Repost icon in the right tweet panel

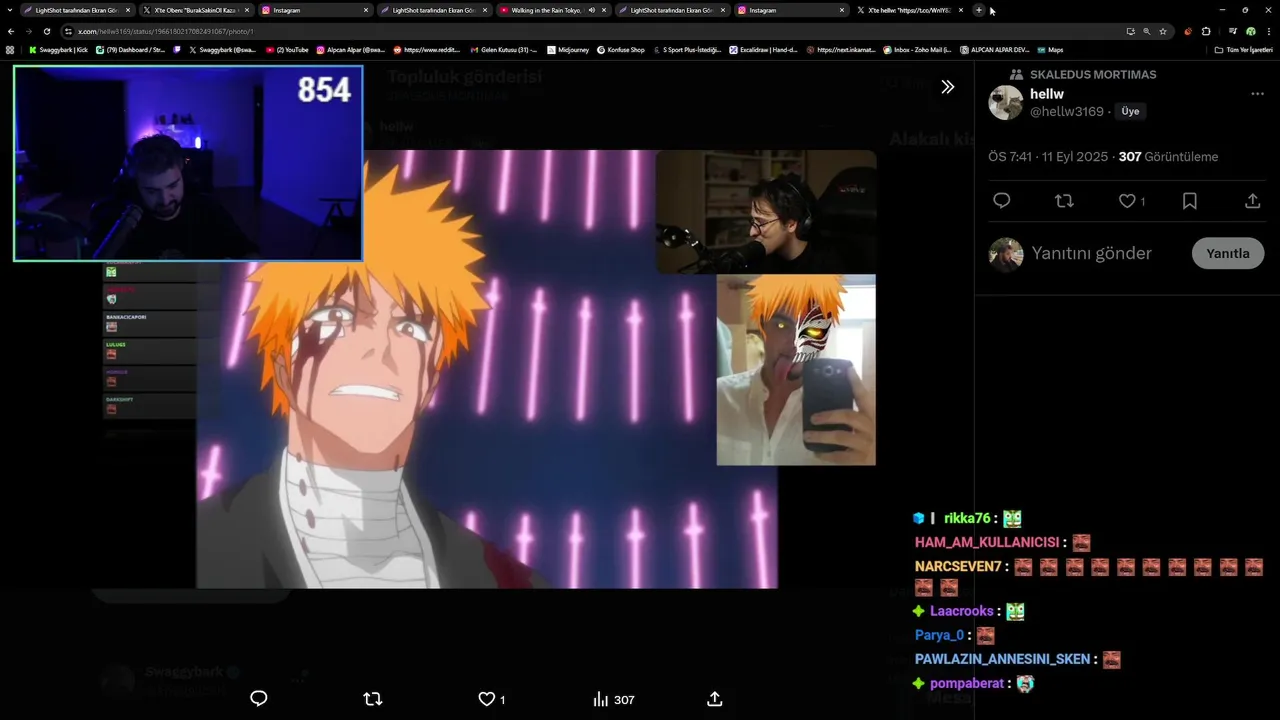[x=1064, y=201]
